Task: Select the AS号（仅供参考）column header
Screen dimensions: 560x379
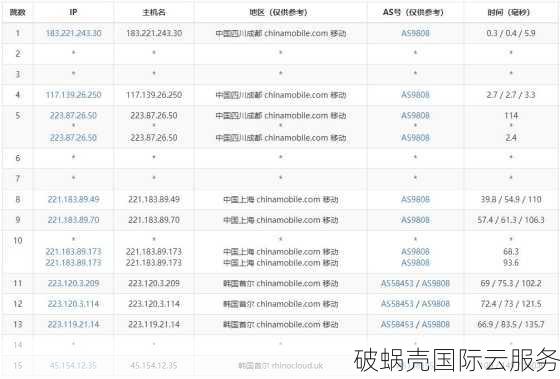Action: [x=415, y=13]
